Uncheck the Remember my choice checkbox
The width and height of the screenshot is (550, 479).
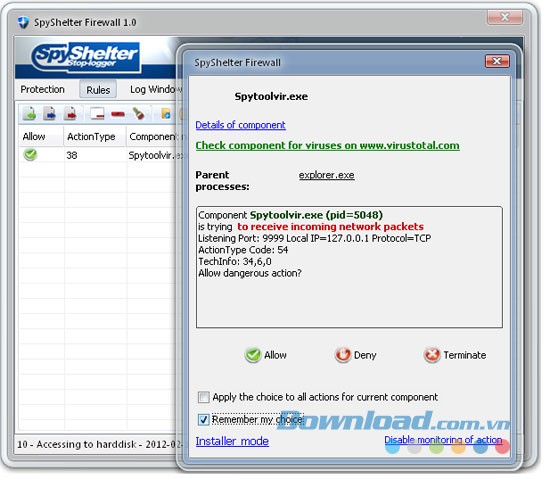(x=203, y=419)
